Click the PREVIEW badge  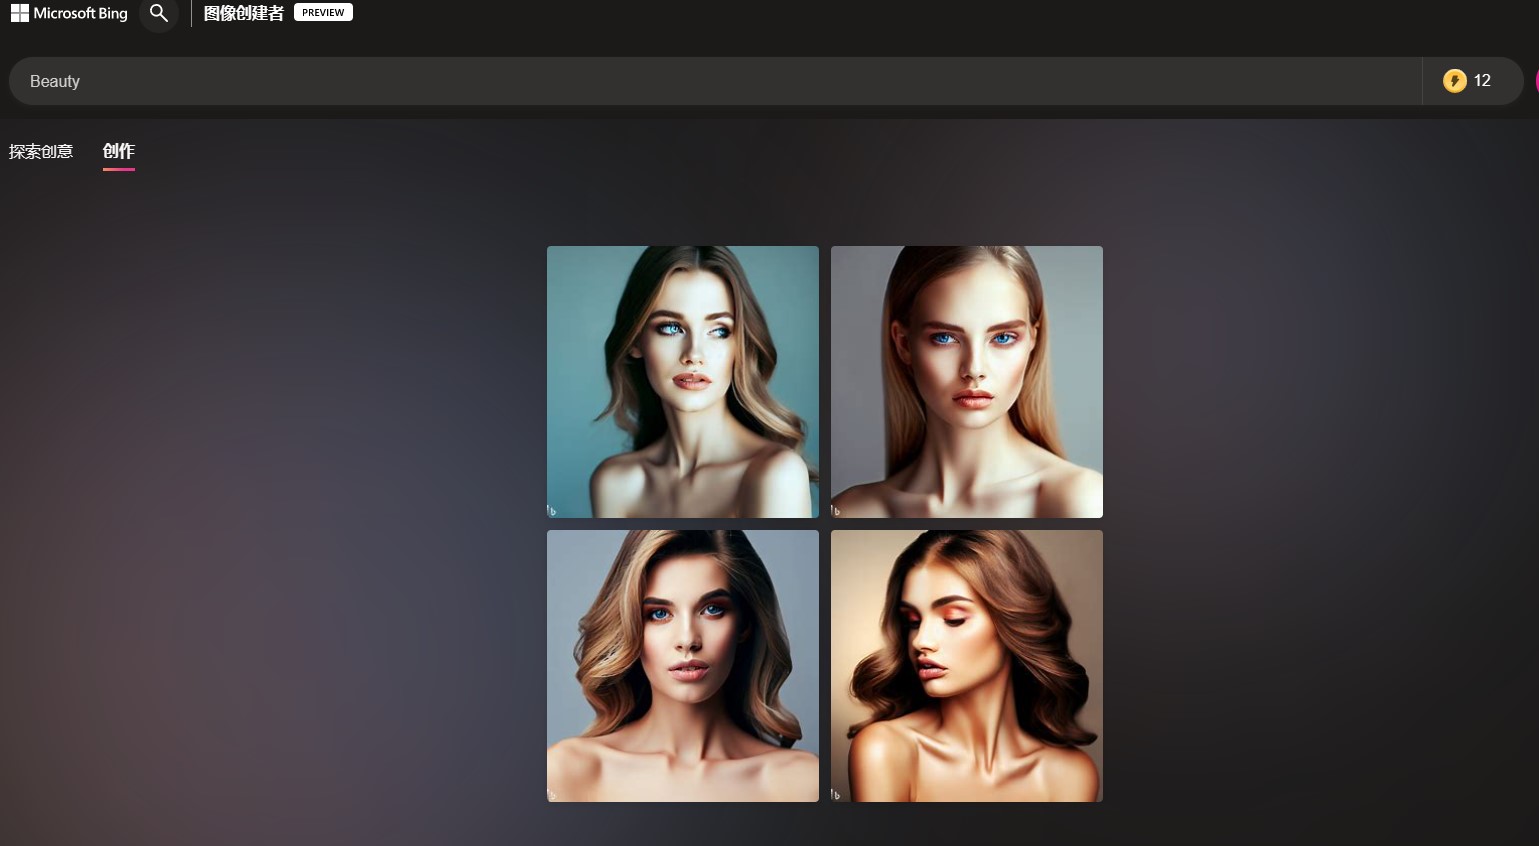pos(323,13)
